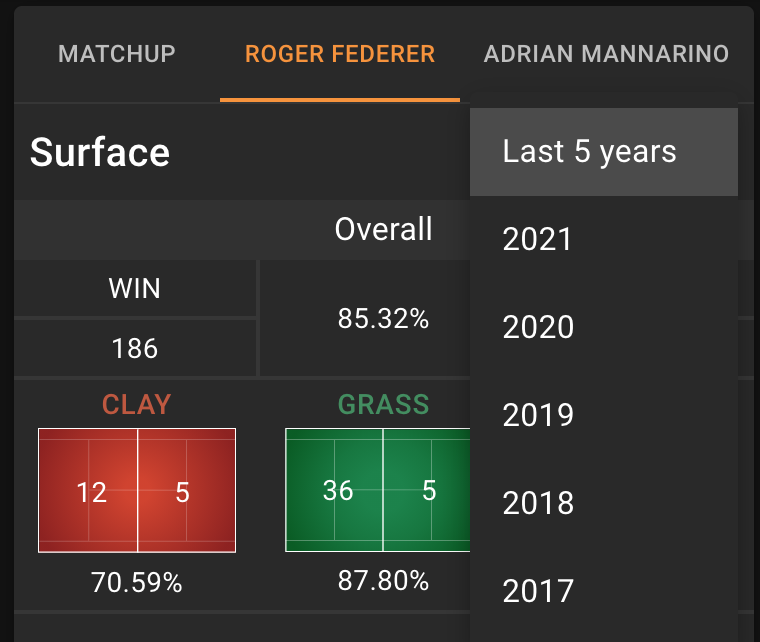Choose 2017 in the year list
The width and height of the screenshot is (760, 642).
tap(604, 591)
